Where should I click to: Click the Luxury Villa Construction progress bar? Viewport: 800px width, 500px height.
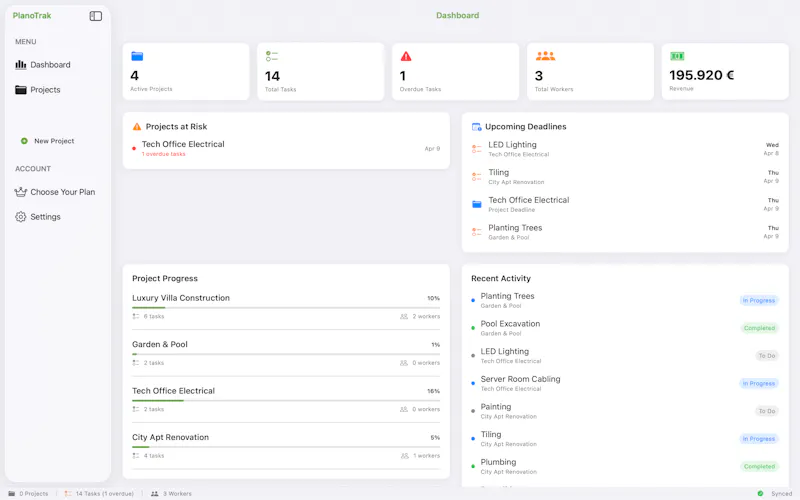point(286,308)
